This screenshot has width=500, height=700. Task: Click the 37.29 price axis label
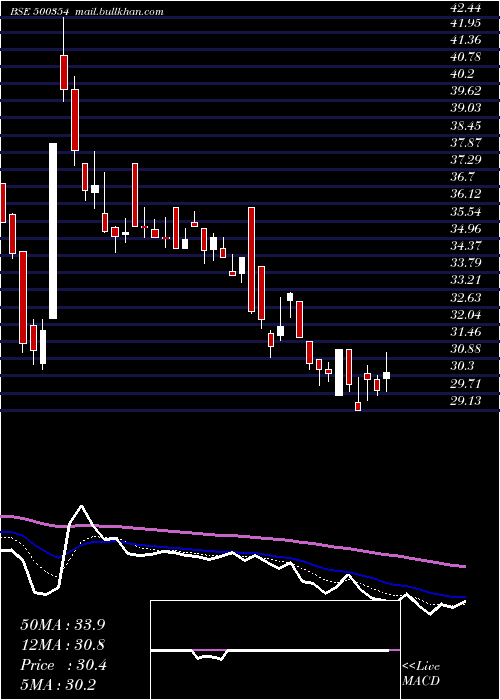466,160
